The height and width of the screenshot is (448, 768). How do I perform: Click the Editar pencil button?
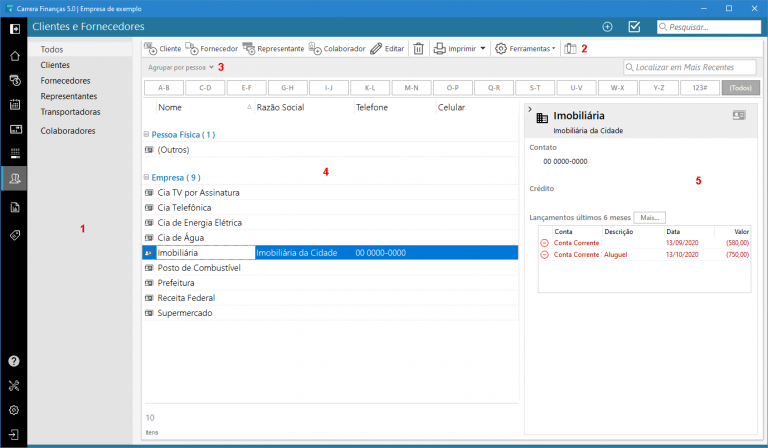(x=387, y=48)
